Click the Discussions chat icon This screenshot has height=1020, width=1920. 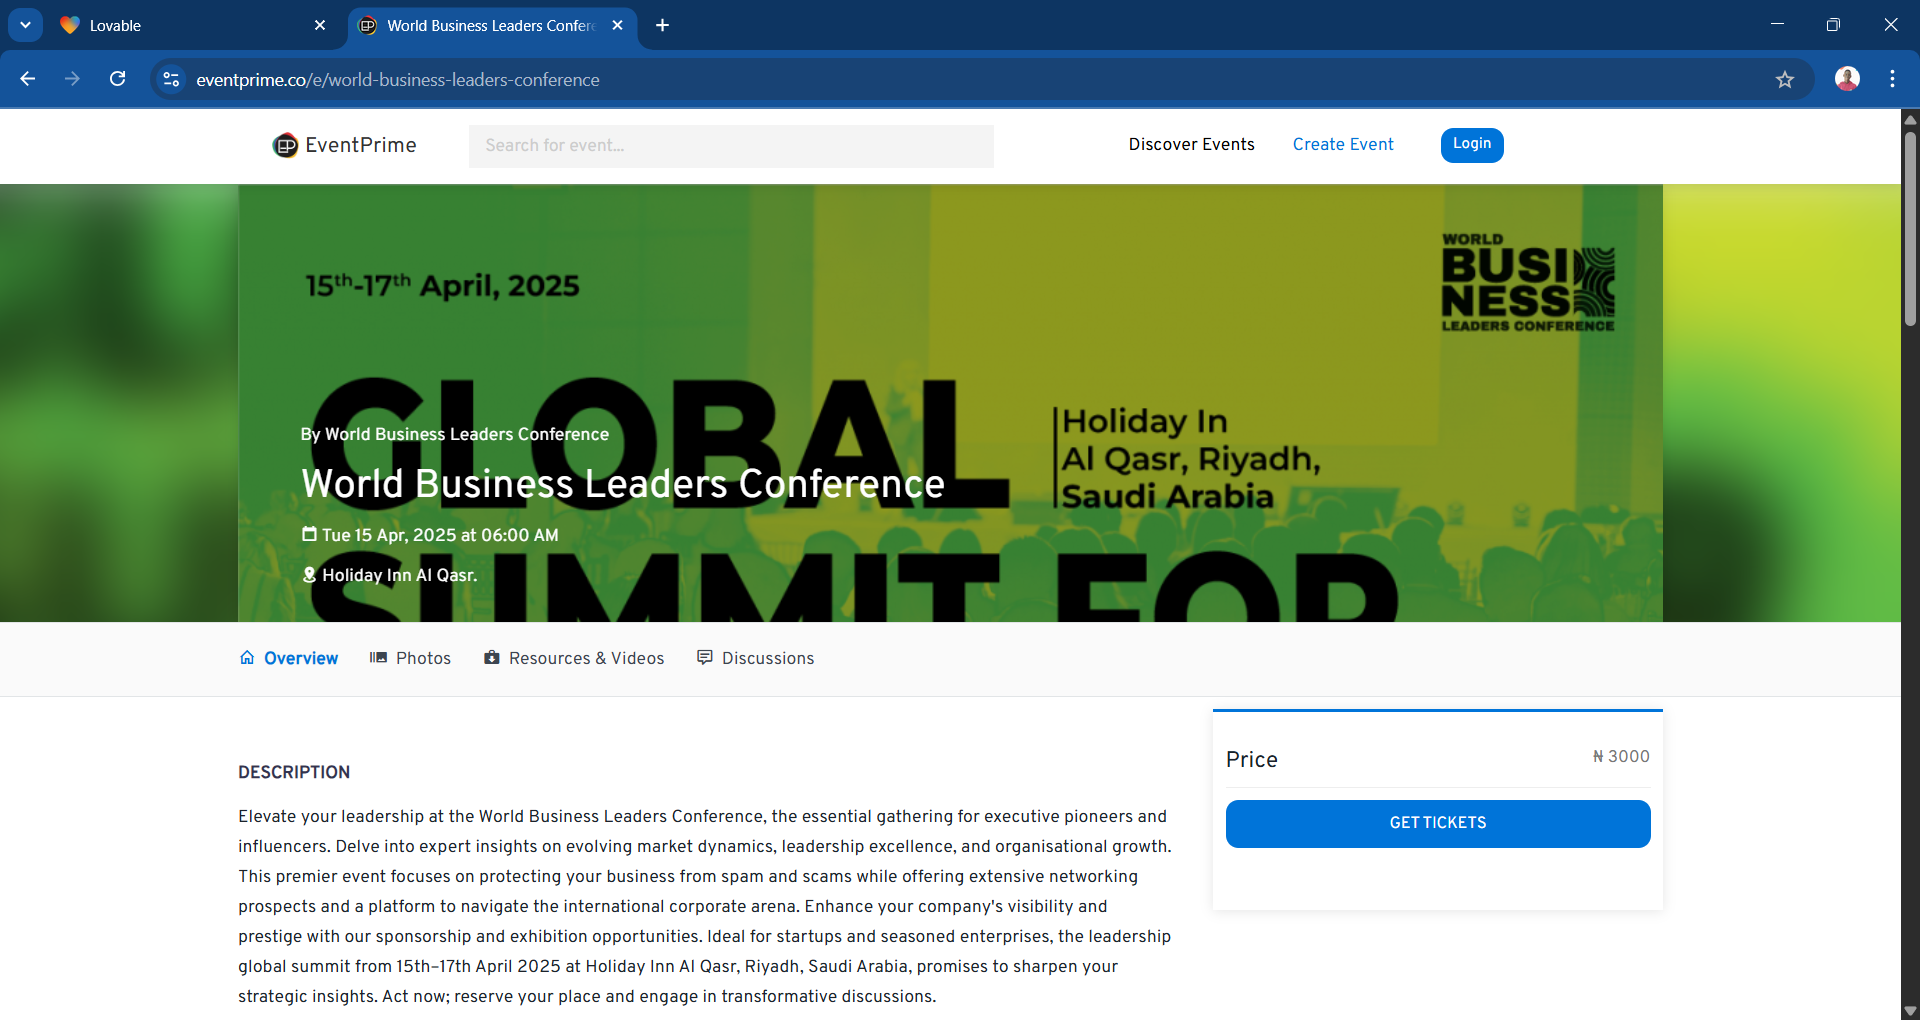click(705, 657)
